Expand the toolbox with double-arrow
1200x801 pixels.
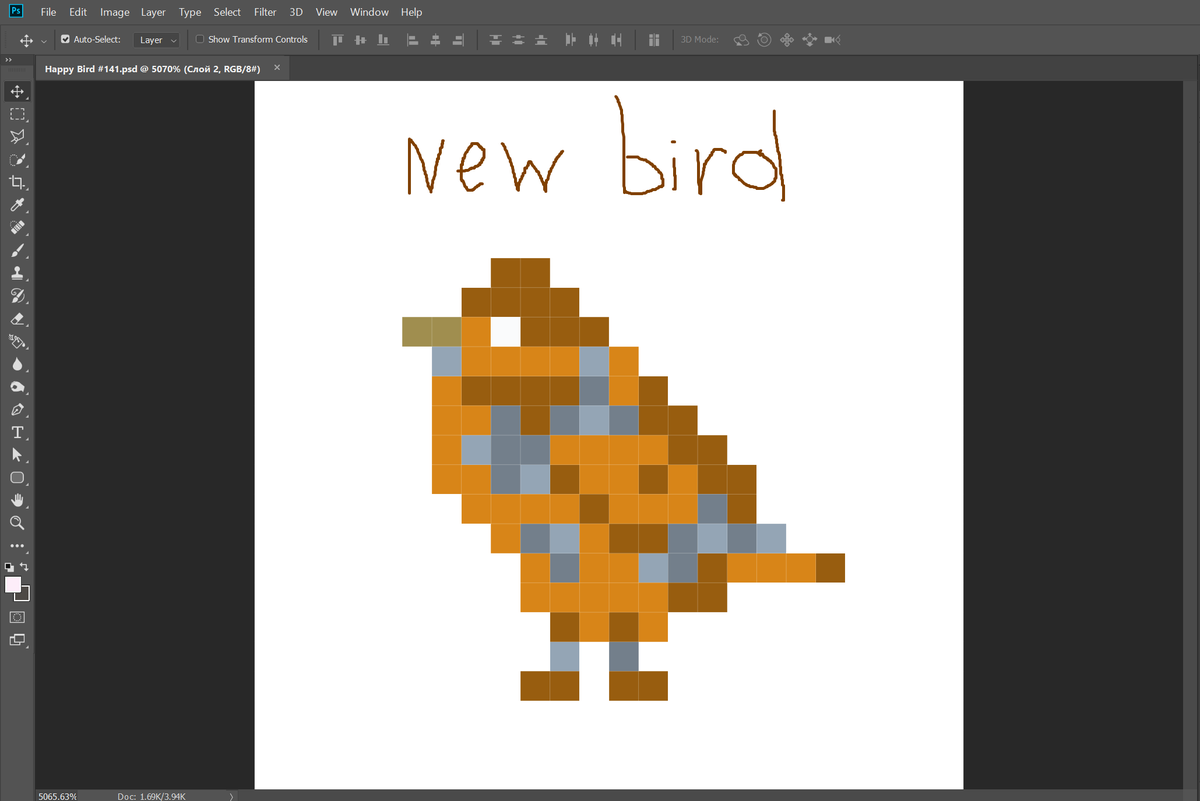(9, 60)
